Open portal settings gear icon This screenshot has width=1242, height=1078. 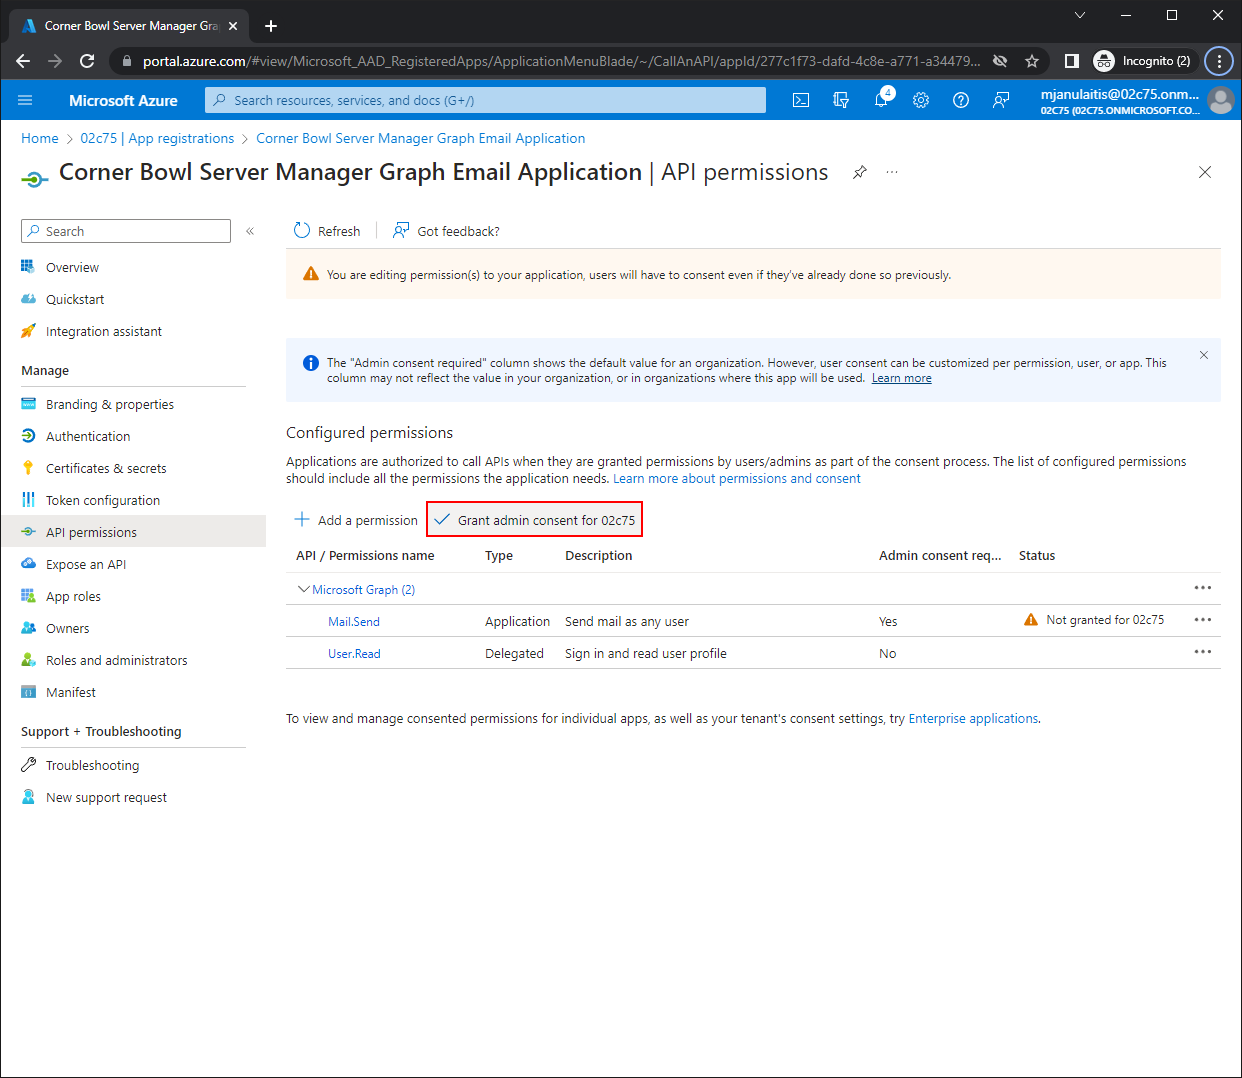tap(921, 100)
